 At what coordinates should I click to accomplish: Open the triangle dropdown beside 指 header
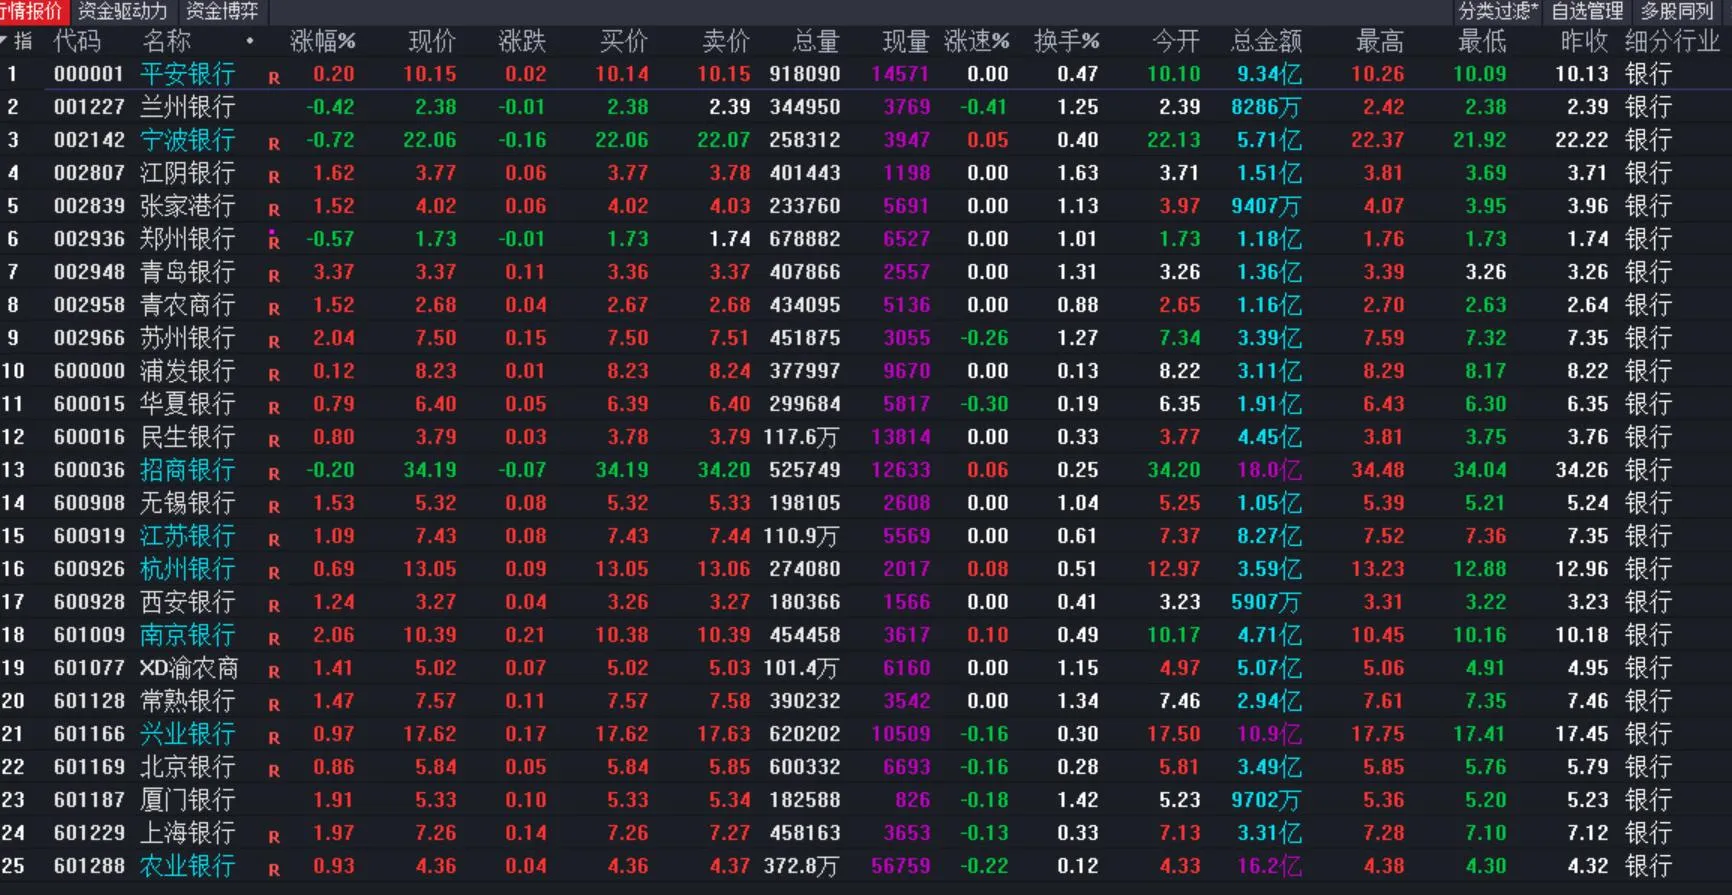pyautogui.click(x=5, y=40)
